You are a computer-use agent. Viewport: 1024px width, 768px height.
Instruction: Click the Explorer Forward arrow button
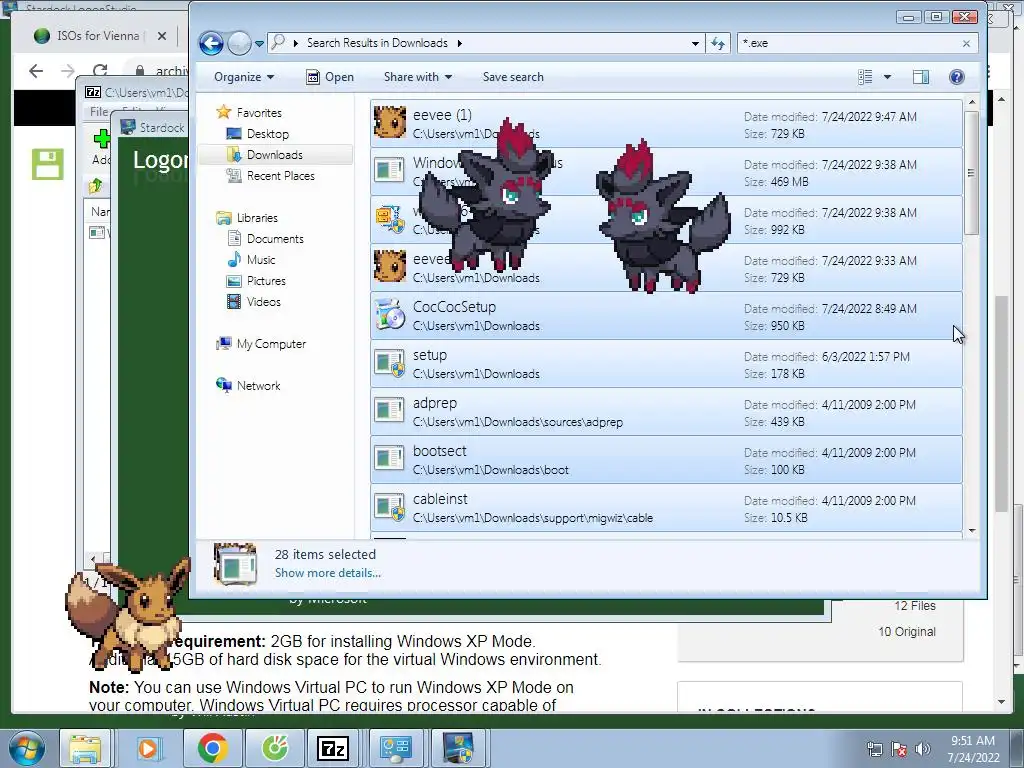point(239,44)
